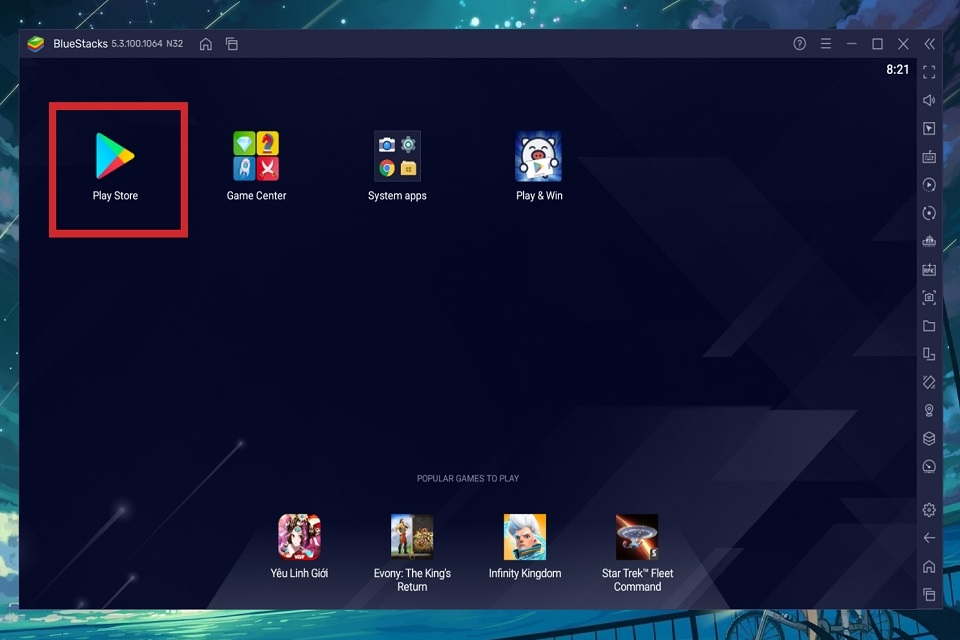Minimize the BlueStacks window
960x640 pixels.
pos(852,43)
